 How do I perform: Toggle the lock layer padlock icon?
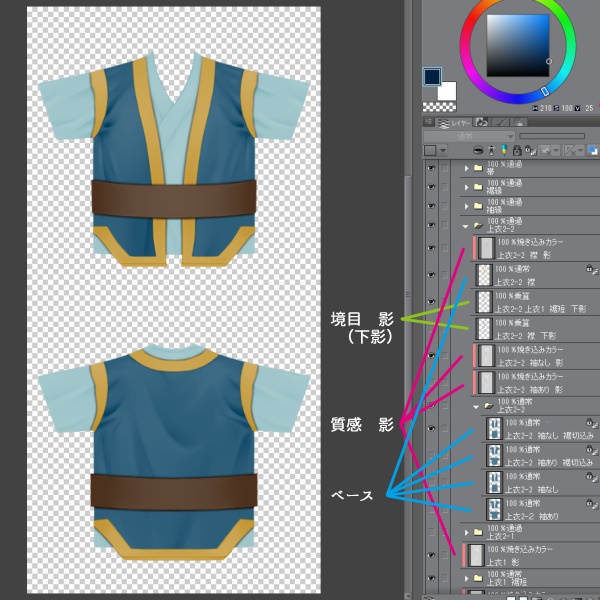[x=517, y=150]
